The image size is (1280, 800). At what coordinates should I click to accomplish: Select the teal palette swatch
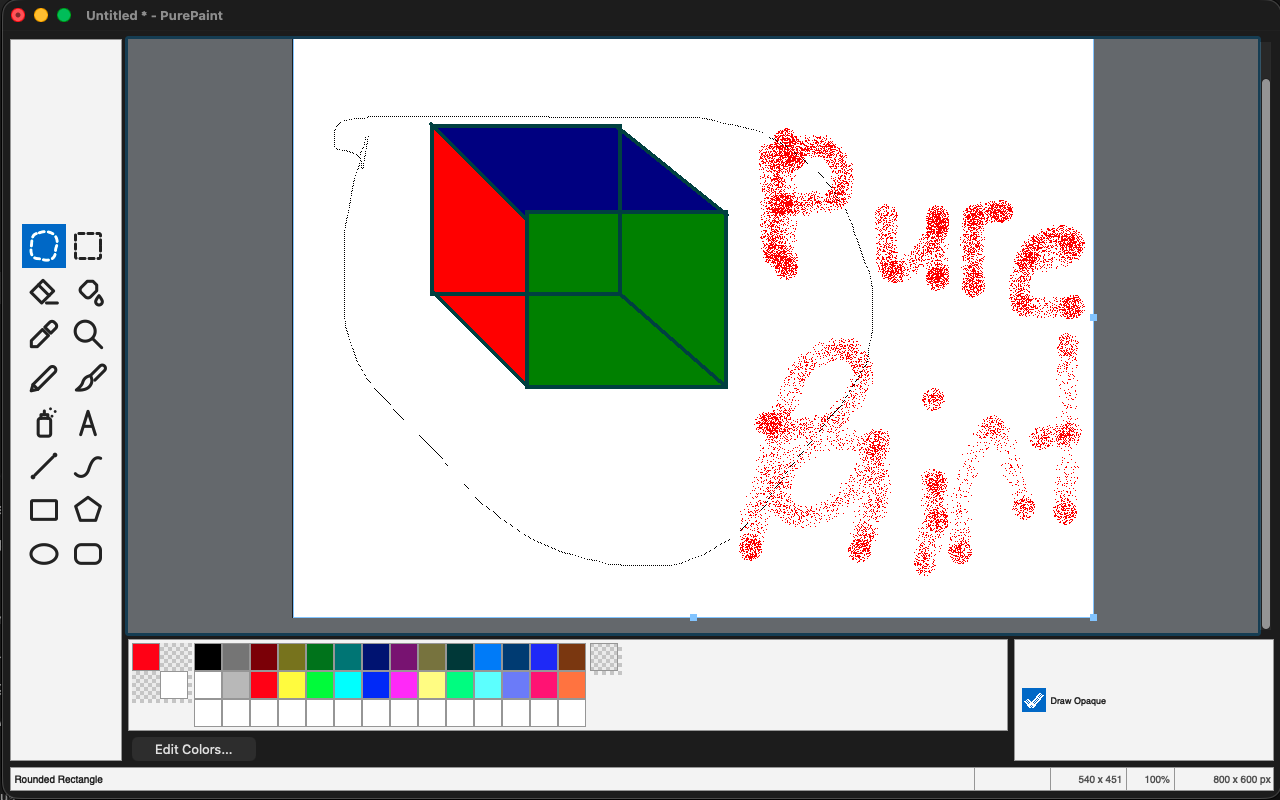tap(348, 657)
